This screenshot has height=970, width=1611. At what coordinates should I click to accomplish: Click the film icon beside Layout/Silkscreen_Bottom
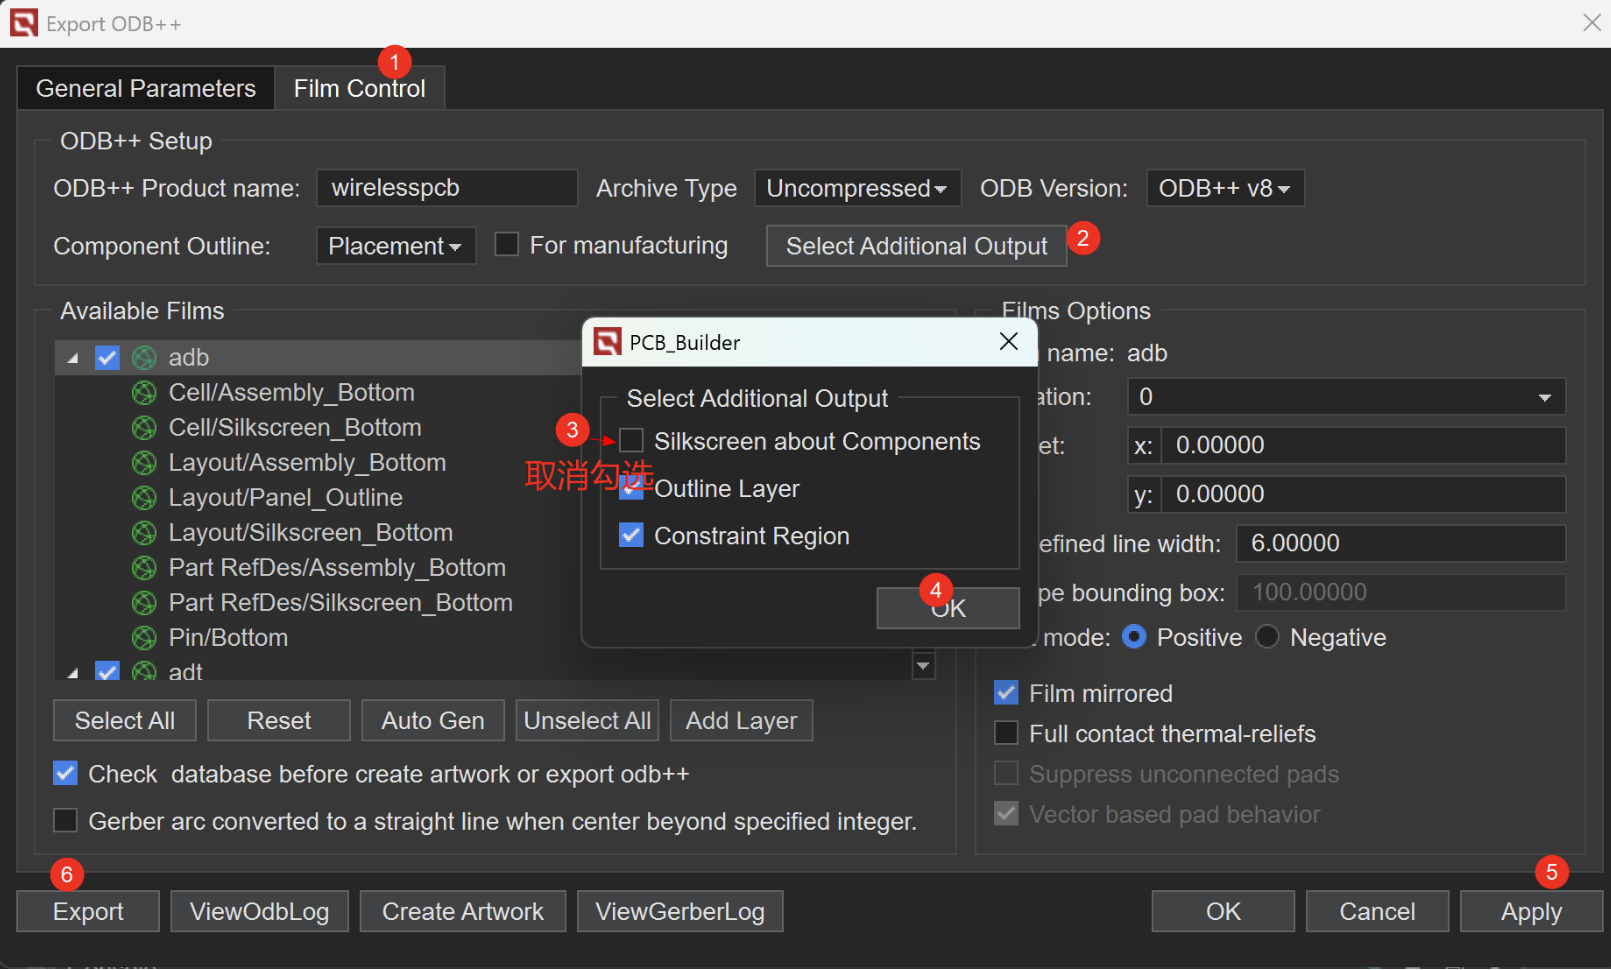[144, 533]
